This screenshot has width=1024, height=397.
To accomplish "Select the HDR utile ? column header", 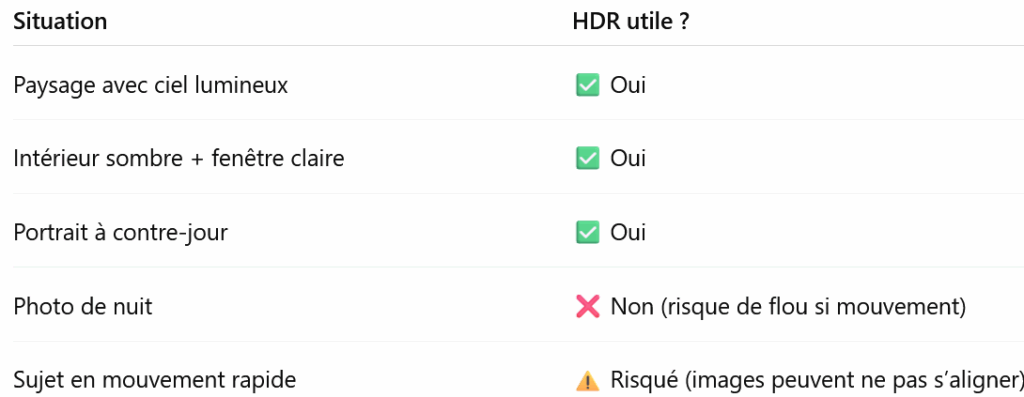I will tap(631, 22).
